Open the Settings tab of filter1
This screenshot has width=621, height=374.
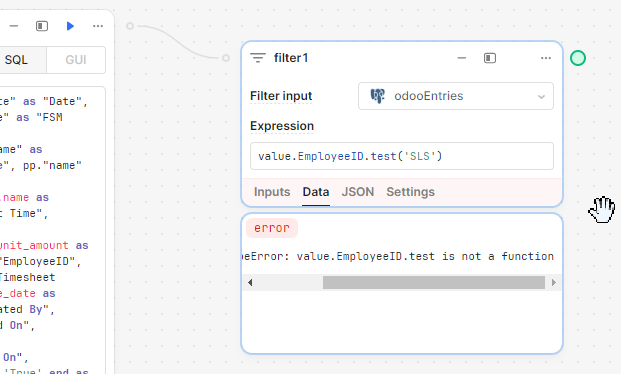[x=410, y=192]
